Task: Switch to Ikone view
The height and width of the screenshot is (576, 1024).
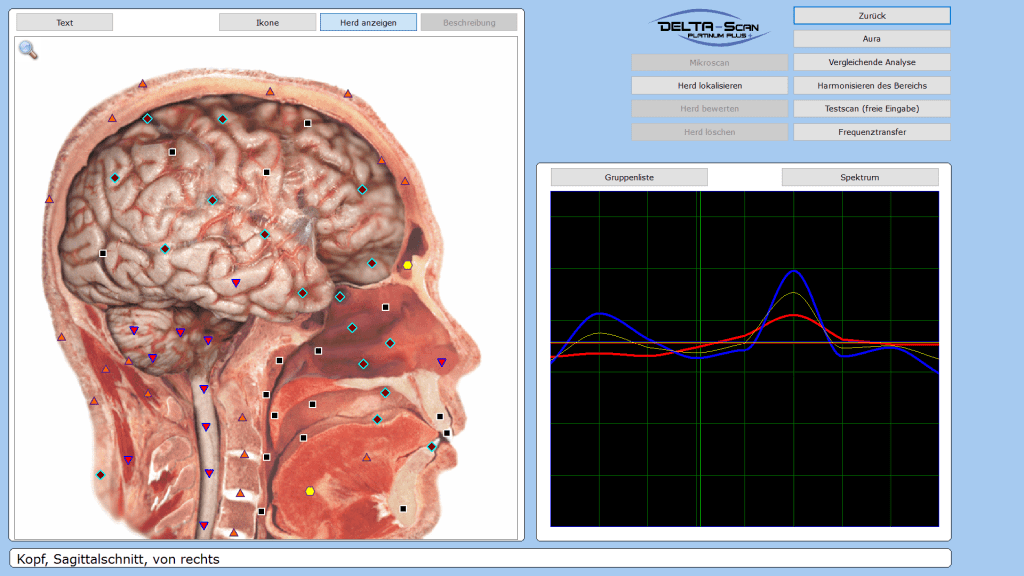Action: (x=267, y=22)
